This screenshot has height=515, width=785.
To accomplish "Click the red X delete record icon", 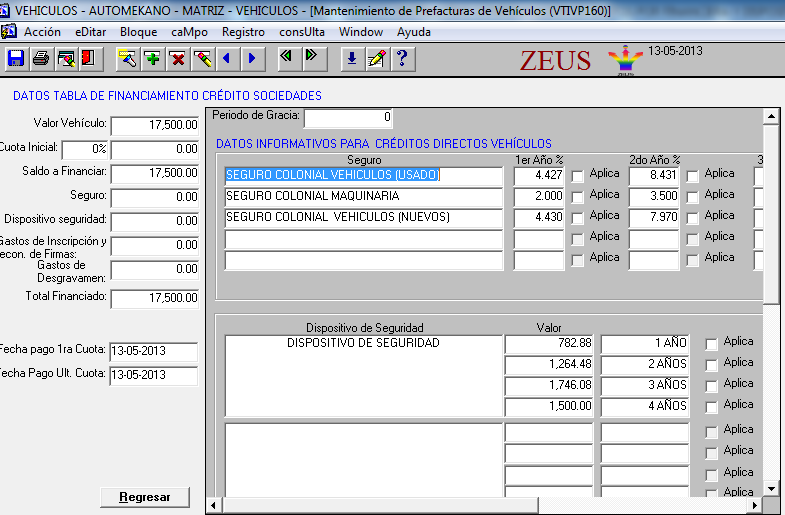I will click(177, 58).
